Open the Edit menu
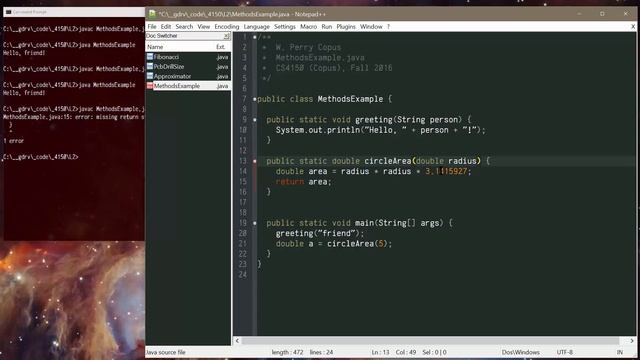Screen dimensions: 640x360 (x=166, y=27)
